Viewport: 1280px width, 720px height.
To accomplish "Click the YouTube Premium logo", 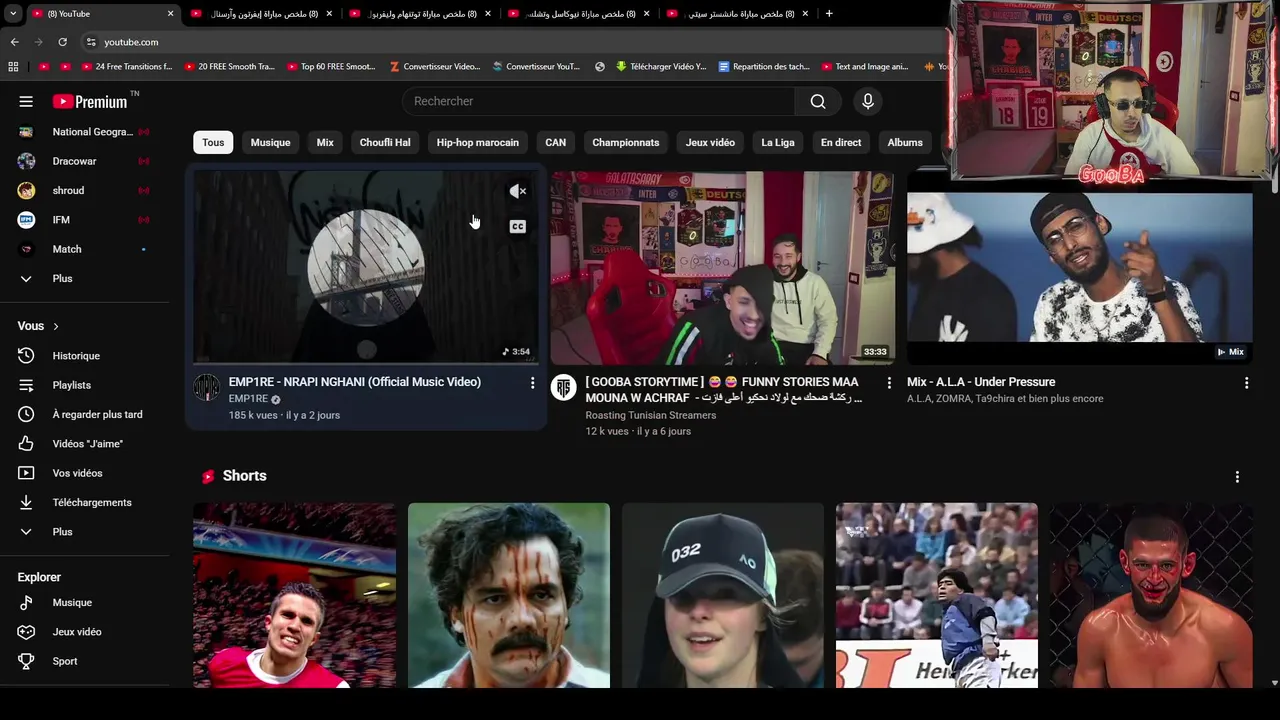I will 90,101.
